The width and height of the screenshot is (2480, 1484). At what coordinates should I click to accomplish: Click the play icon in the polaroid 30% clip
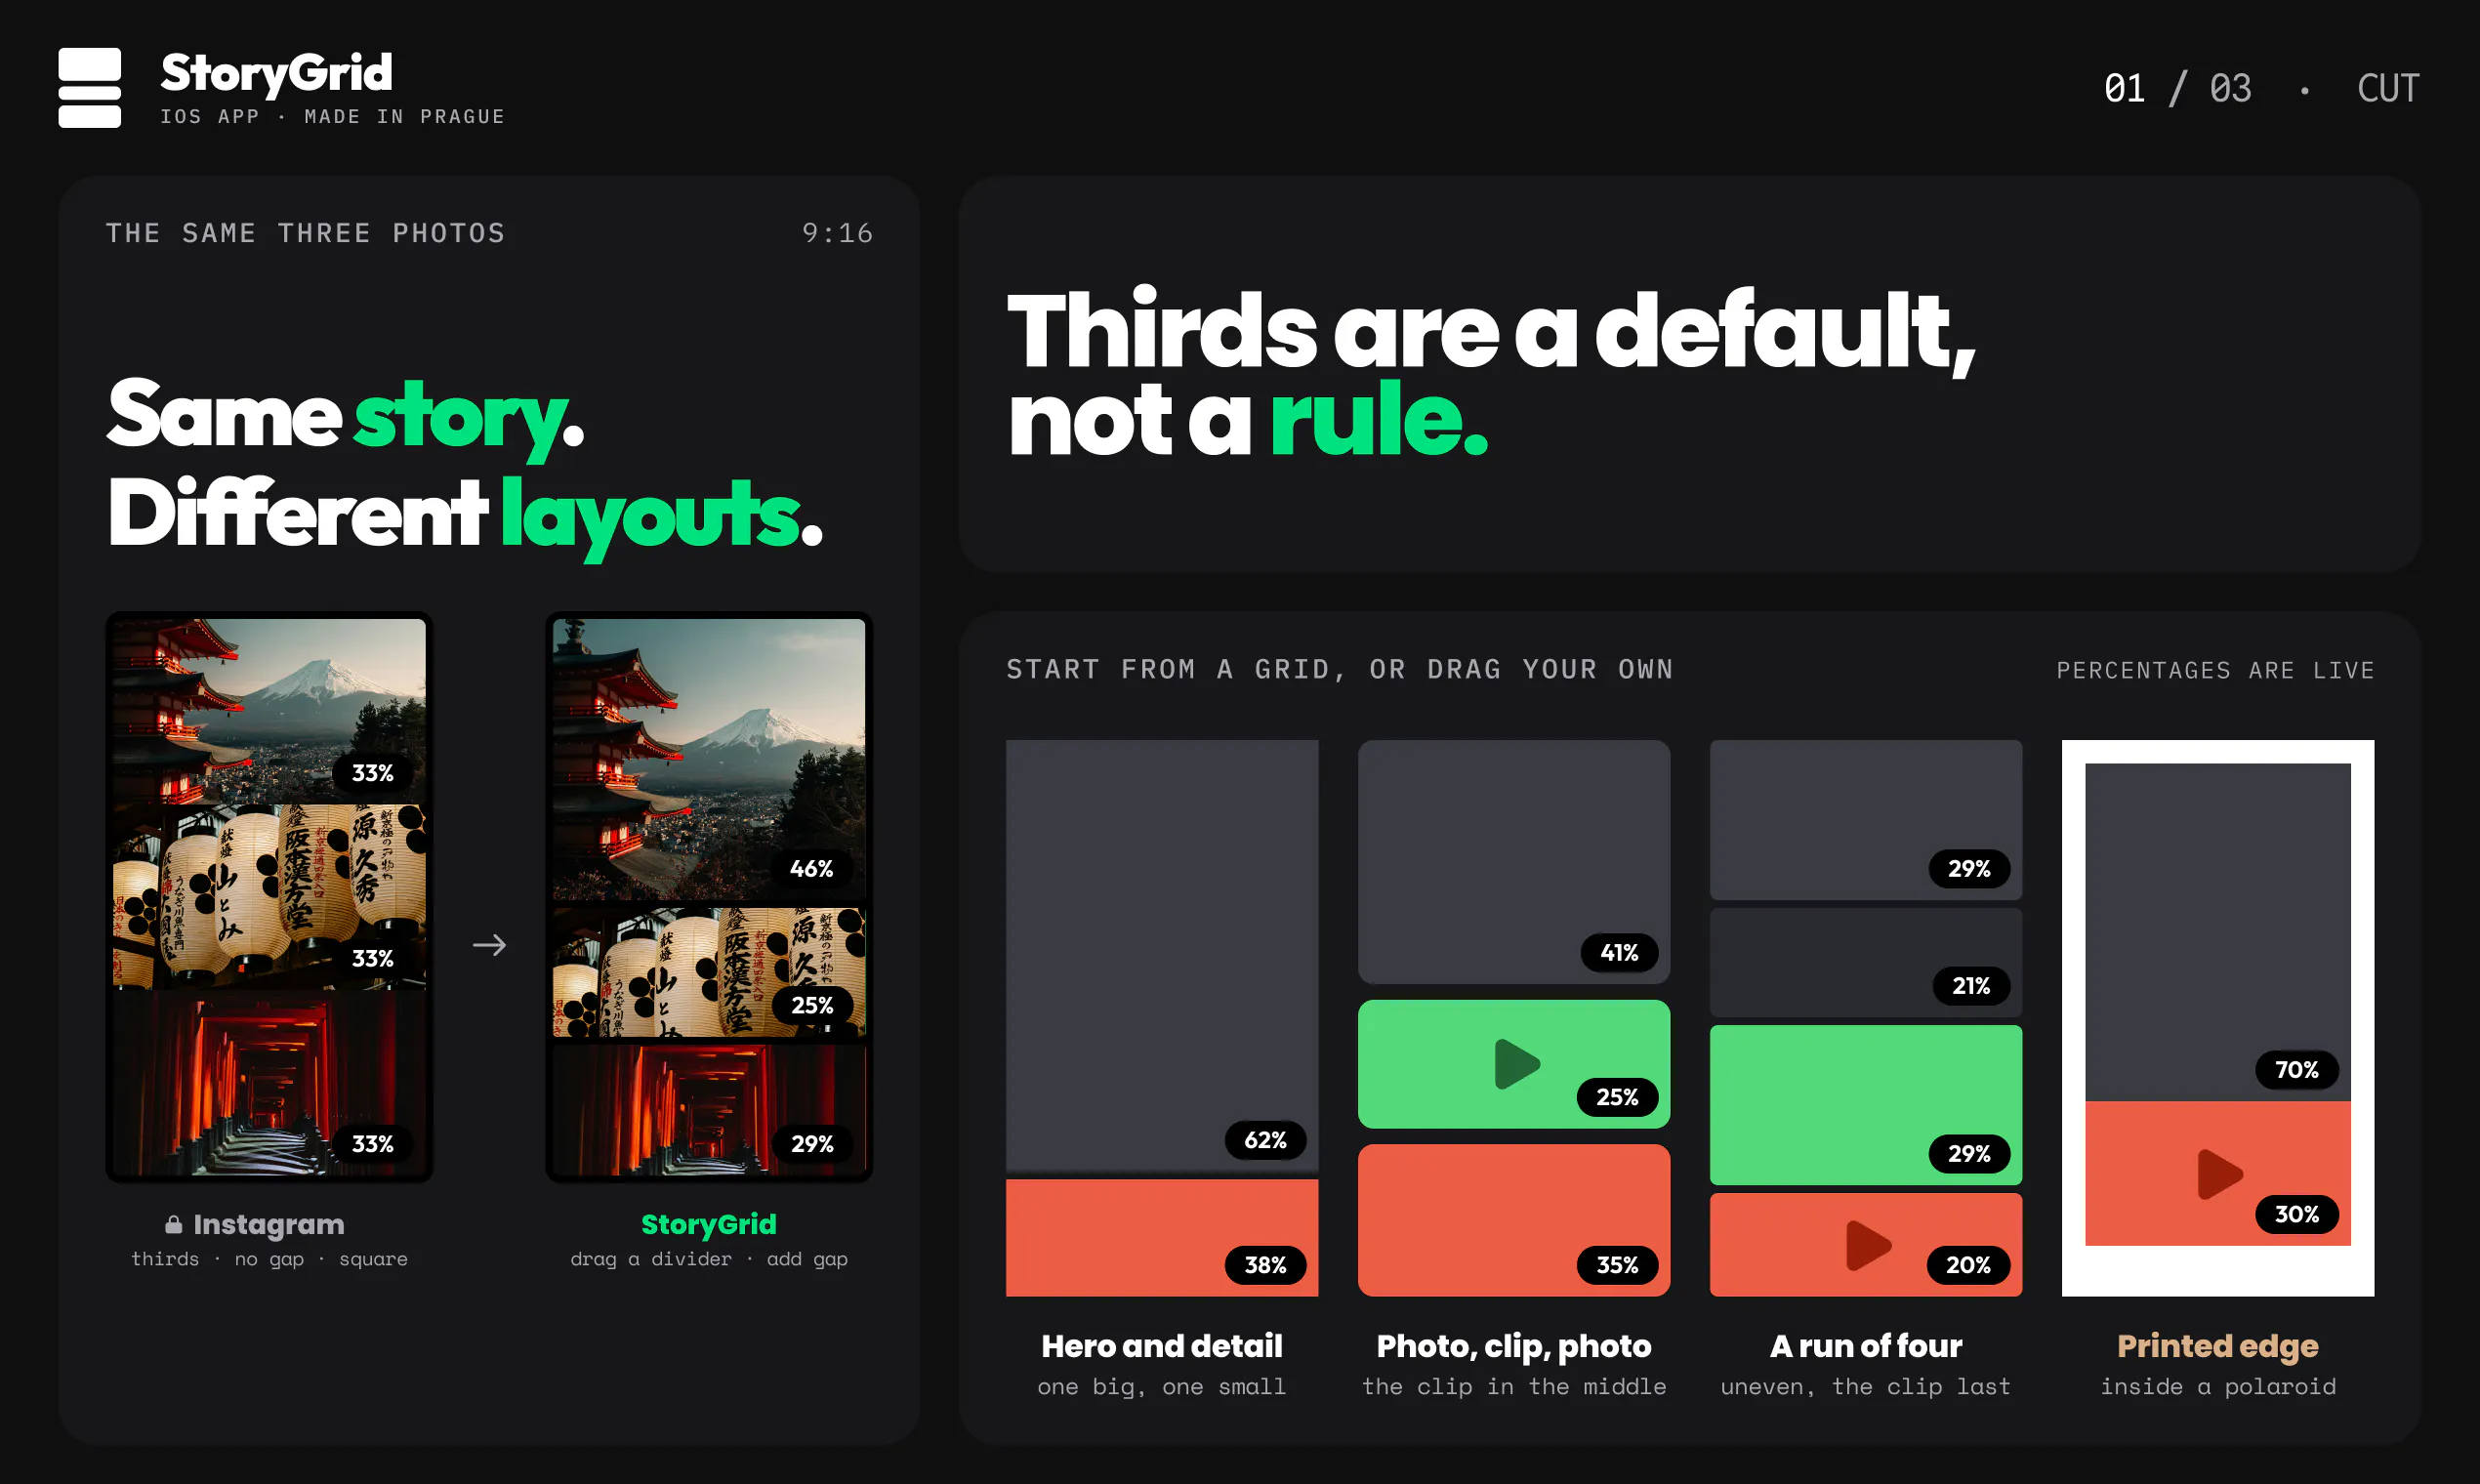click(x=2219, y=1174)
